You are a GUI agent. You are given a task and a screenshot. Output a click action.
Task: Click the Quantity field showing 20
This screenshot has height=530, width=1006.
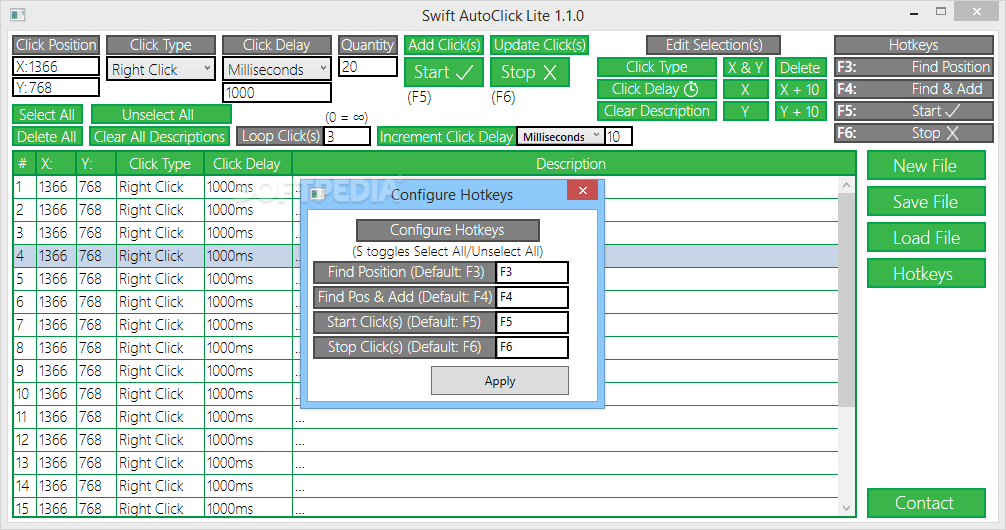[368, 67]
